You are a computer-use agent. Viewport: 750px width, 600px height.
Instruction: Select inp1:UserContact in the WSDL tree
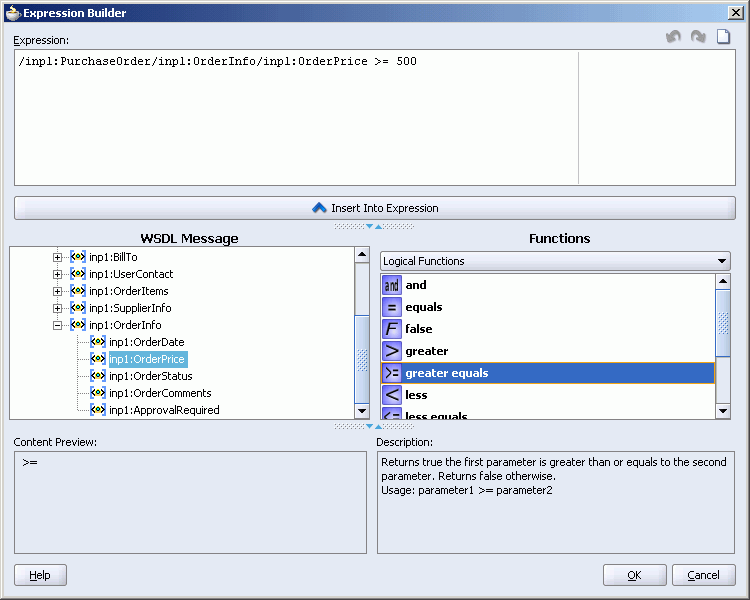(131, 274)
